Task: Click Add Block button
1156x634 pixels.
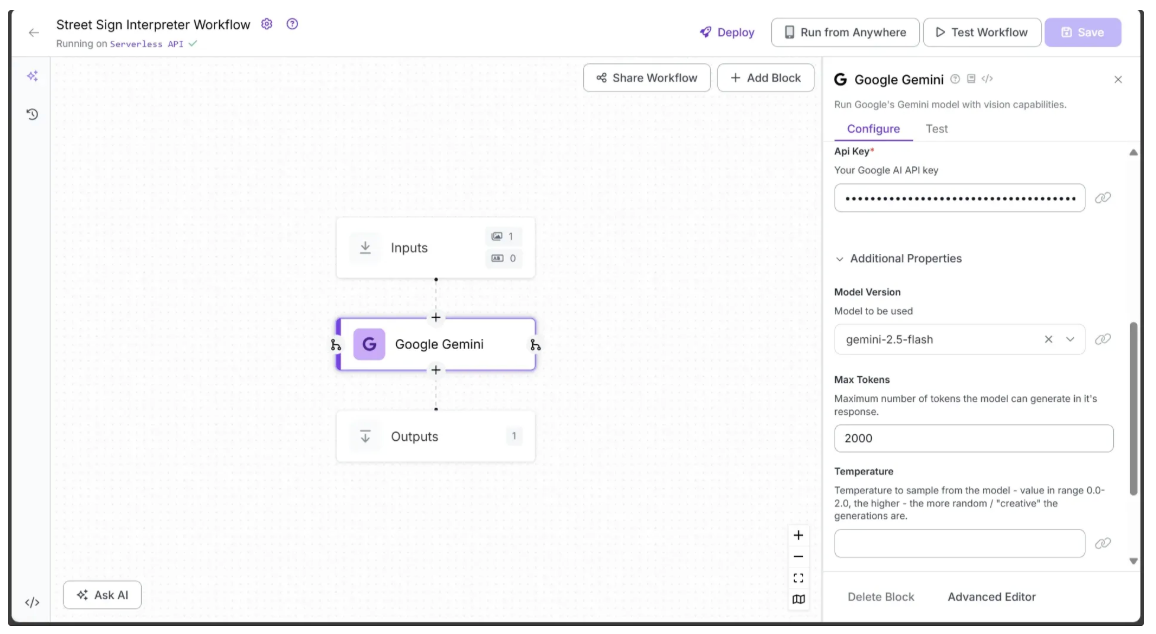Action: [x=765, y=77]
